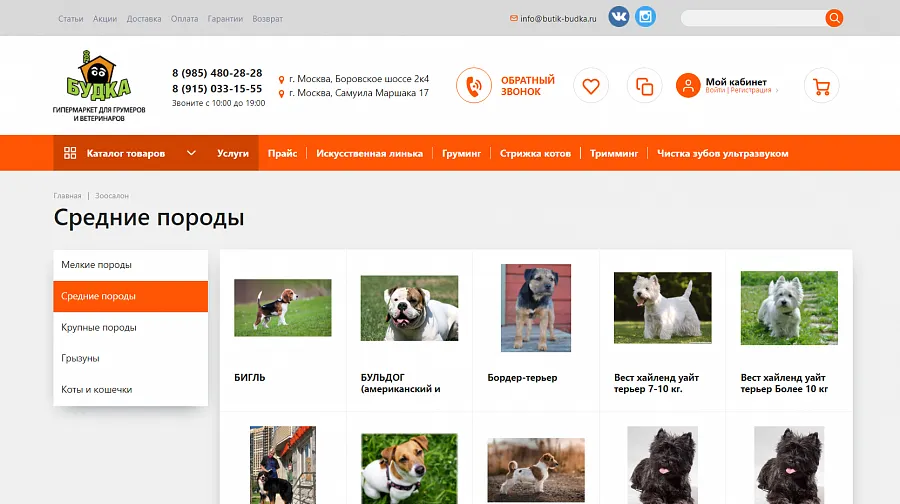Click the Главная breadcrumb
900x504 pixels.
coord(67,196)
